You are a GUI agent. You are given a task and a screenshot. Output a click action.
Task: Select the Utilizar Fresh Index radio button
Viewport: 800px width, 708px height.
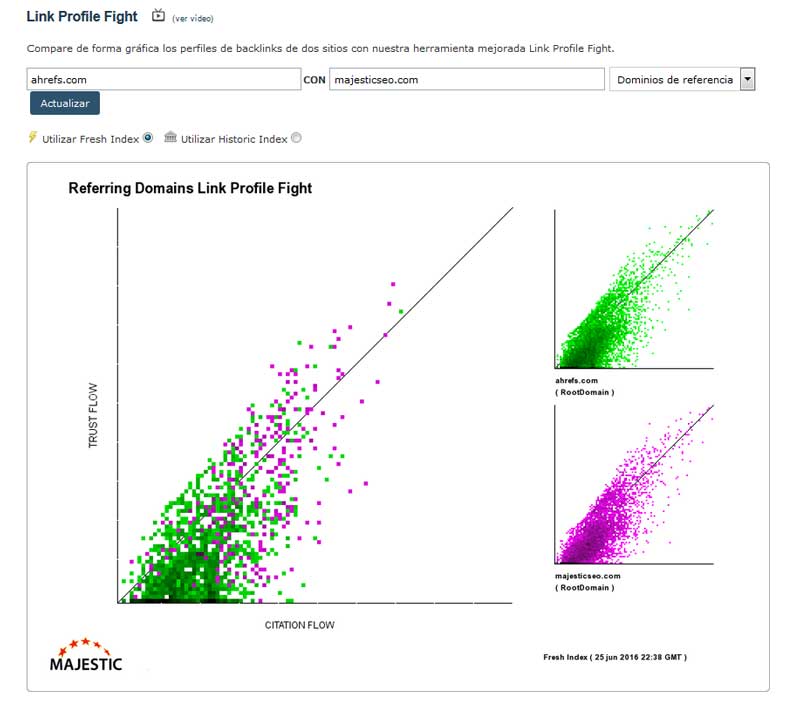tap(148, 138)
